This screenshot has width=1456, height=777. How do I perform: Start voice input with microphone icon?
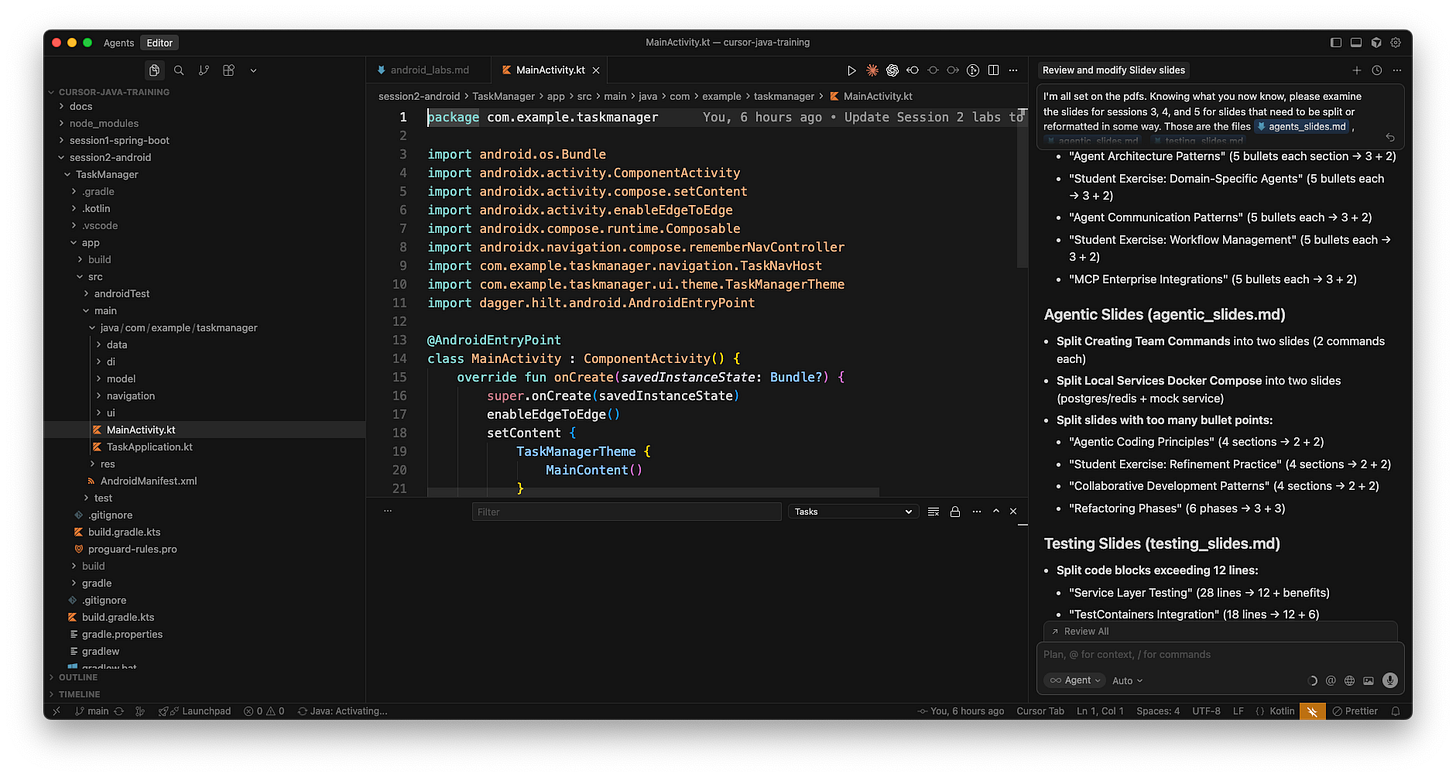click(1389, 680)
